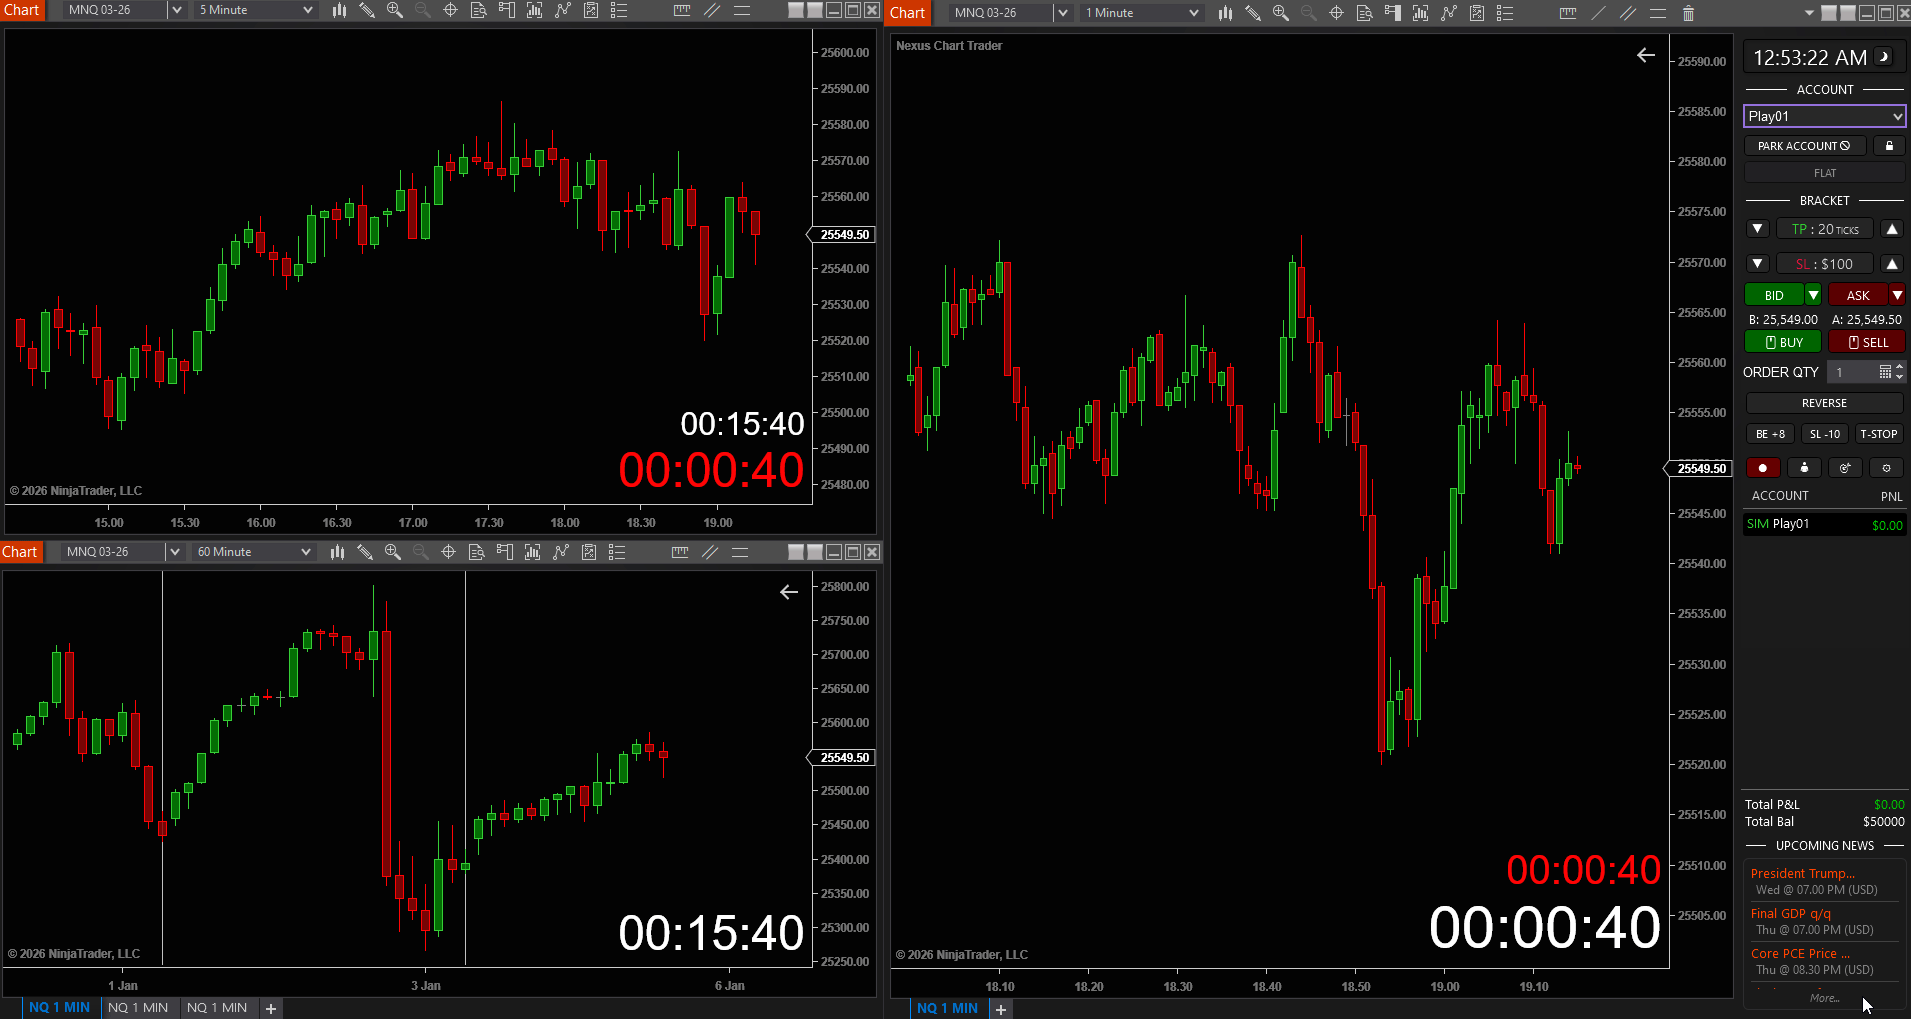The height and width of the screenshot is (1019, 1911).
Task: Switch to the first NQ 1 MIN tab
Action: [58, 1007]
